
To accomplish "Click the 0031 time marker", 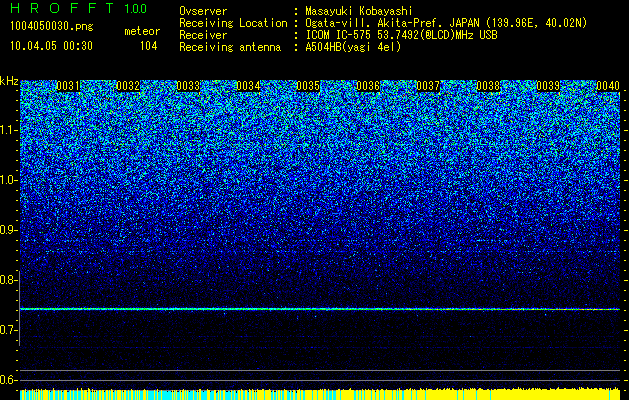I will 68,86.
